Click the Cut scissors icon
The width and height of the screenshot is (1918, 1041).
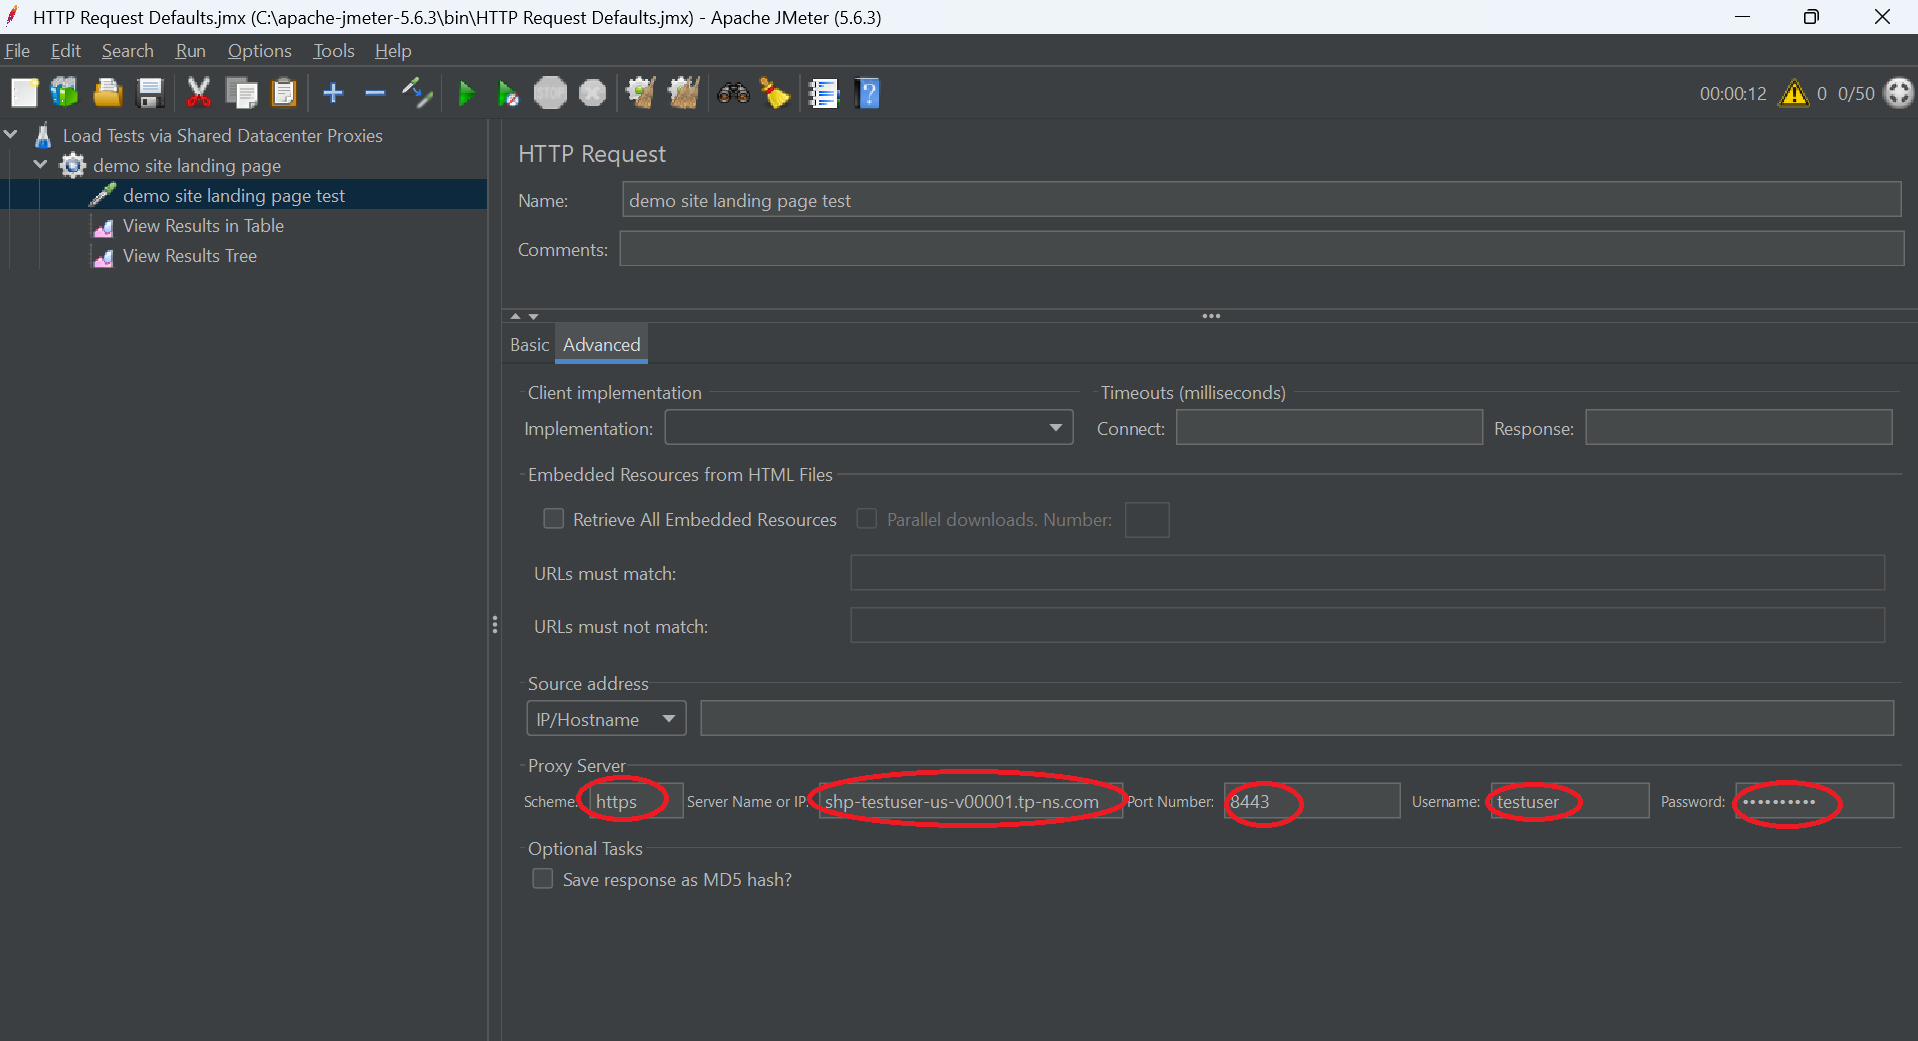tap(199, 93)
